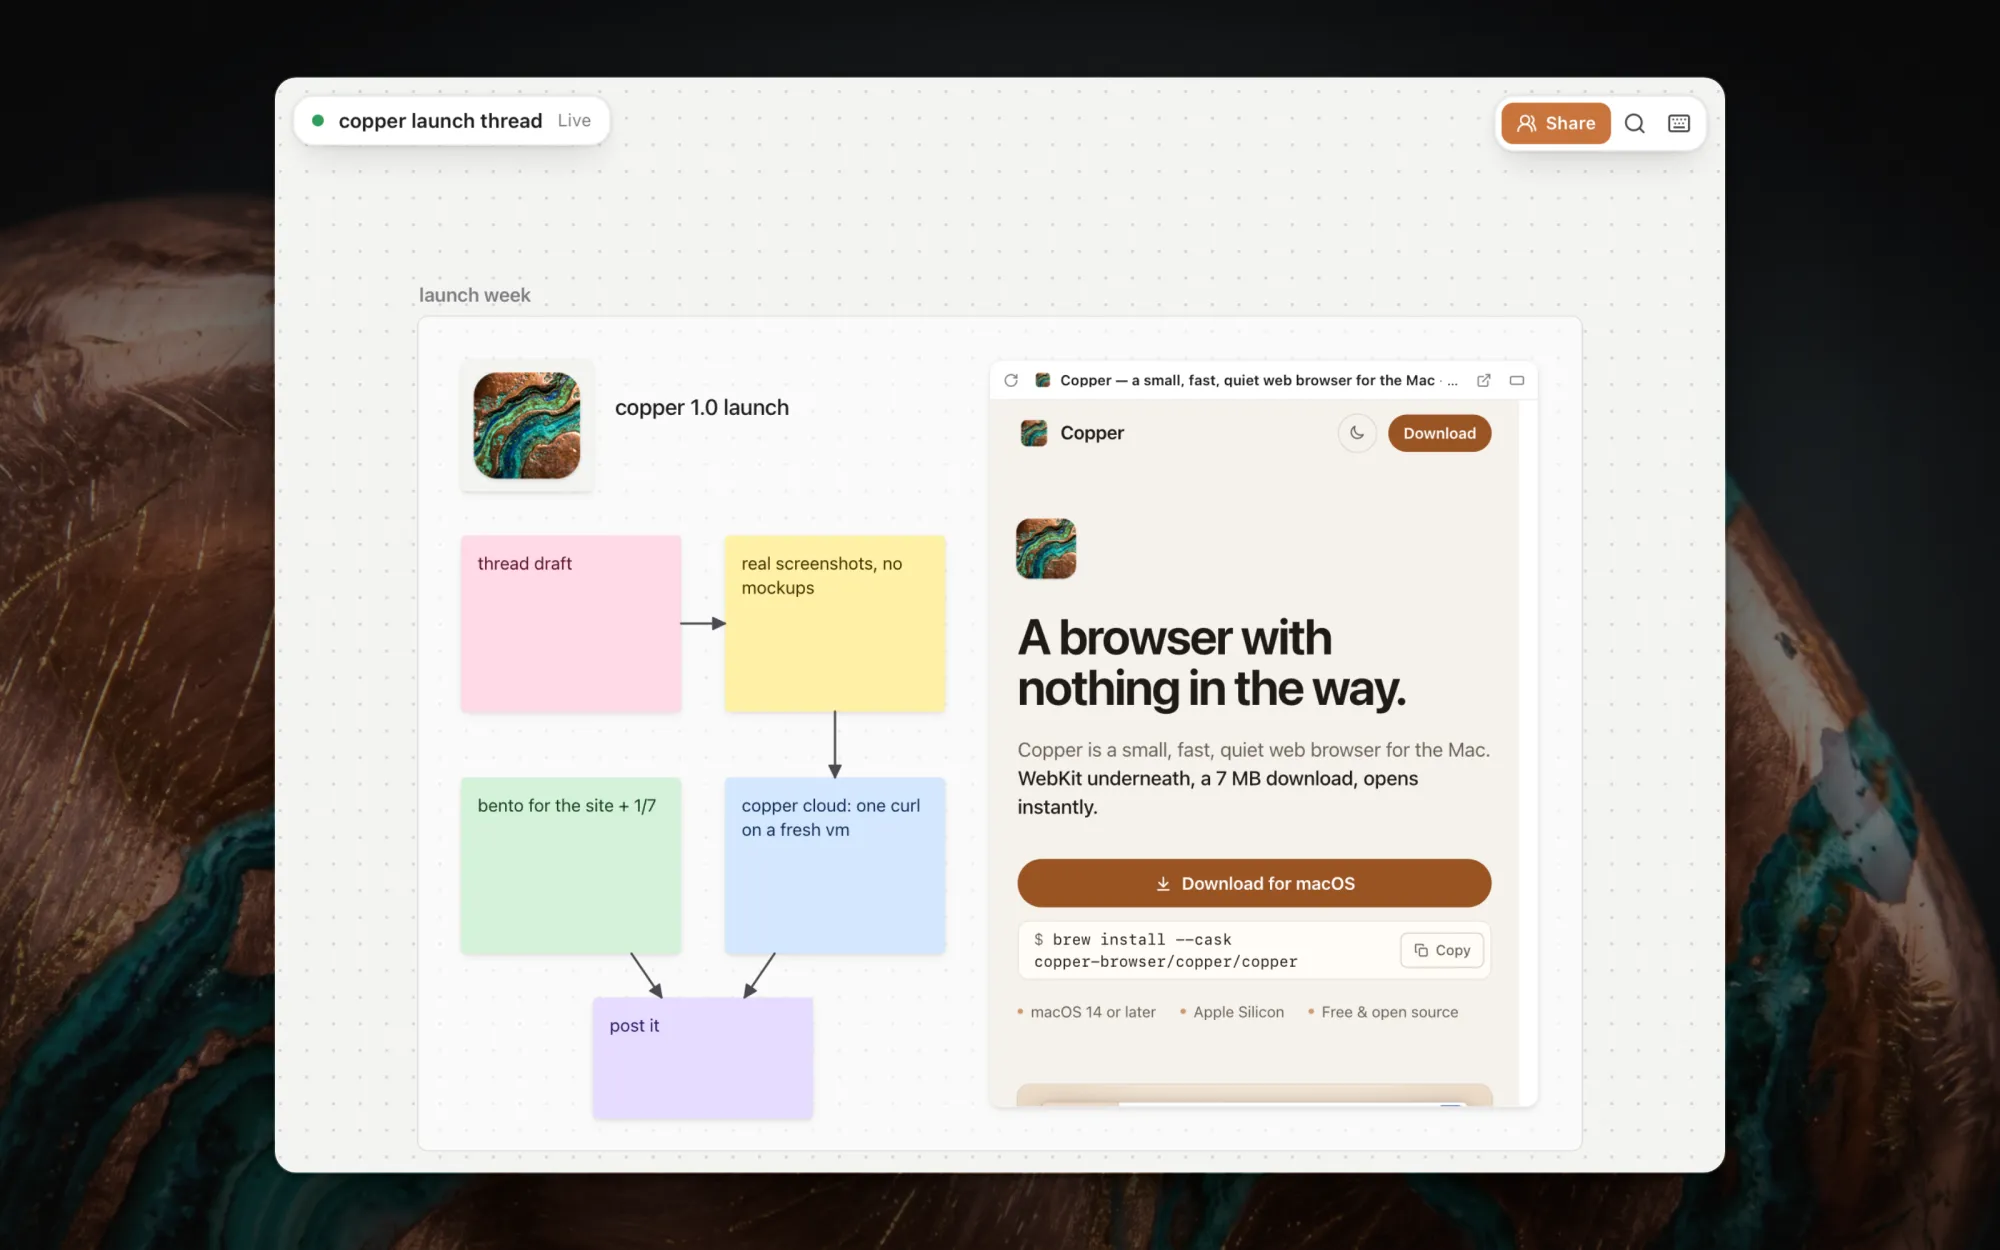The image size is (2000, 1250).
Task: Select the purple post it note
Action: 703,1058
